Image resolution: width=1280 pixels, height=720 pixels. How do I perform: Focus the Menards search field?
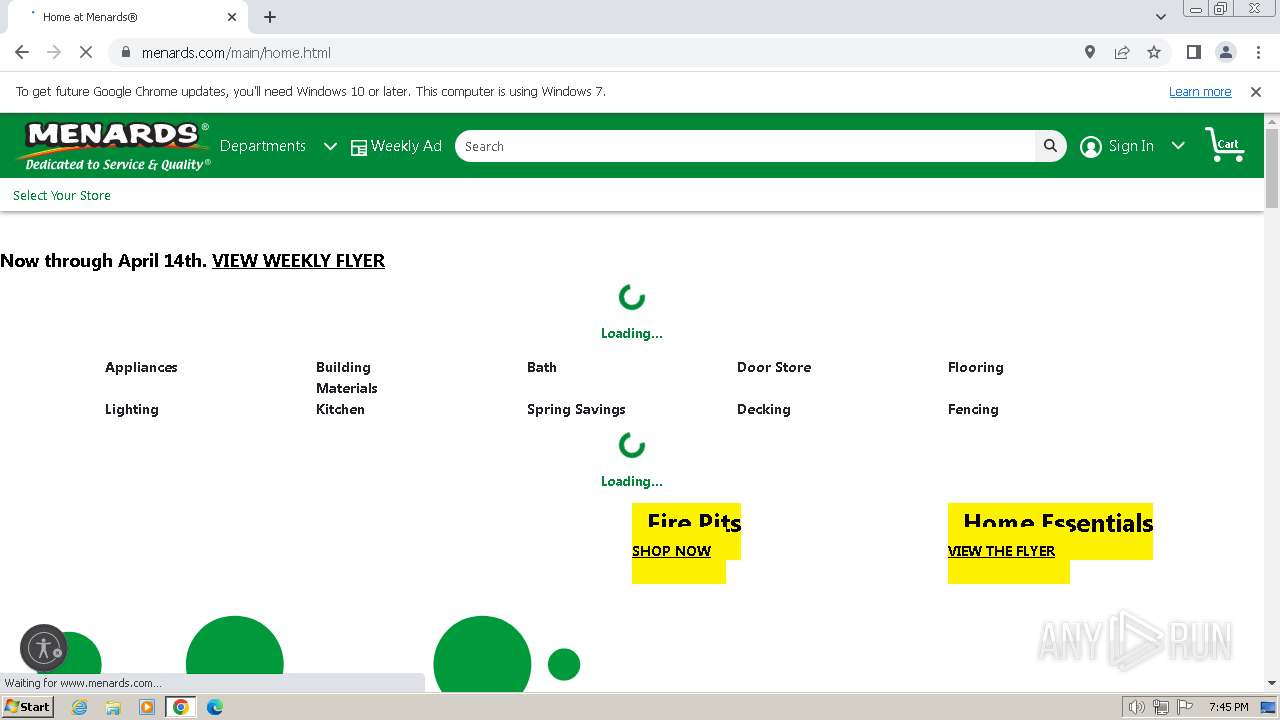(x=745, y=146)
